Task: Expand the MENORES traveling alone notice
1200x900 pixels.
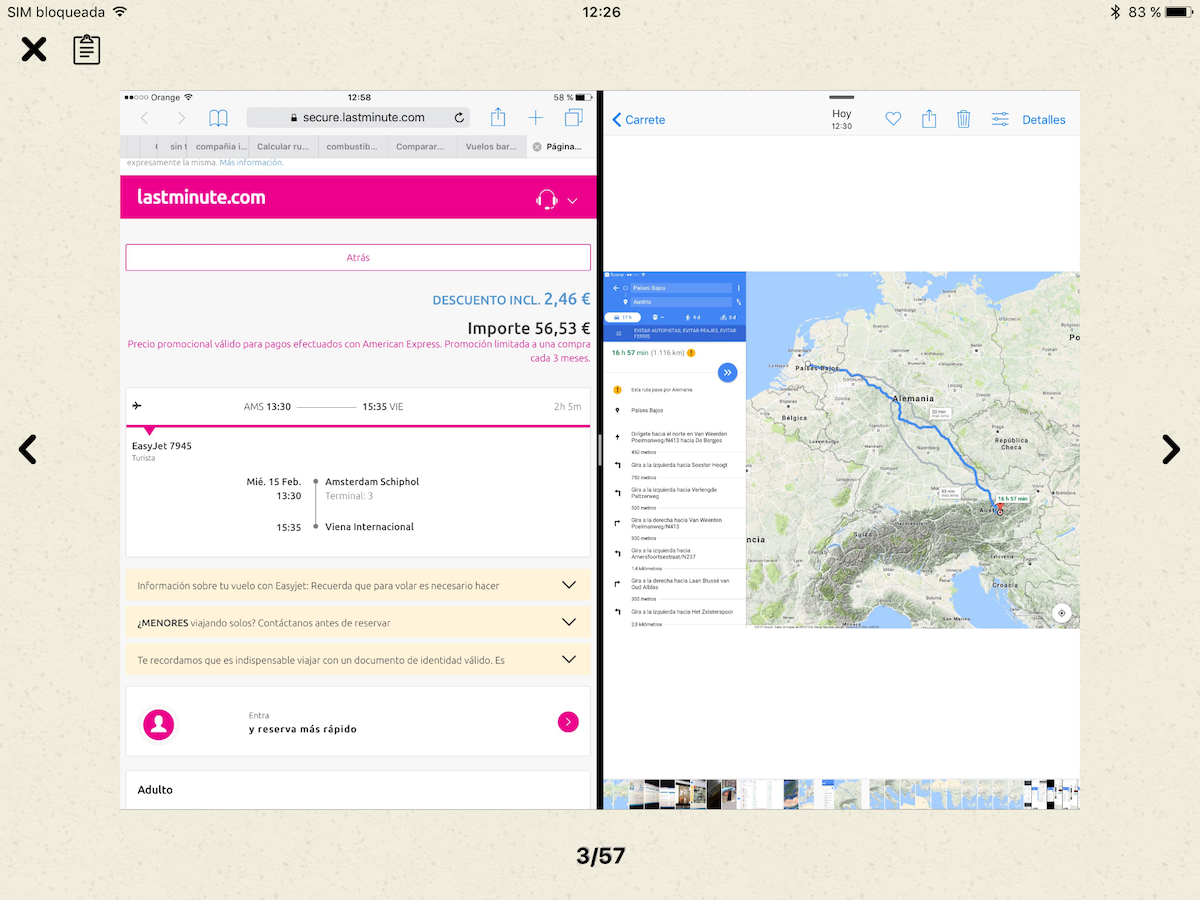Action: (568, 622)
